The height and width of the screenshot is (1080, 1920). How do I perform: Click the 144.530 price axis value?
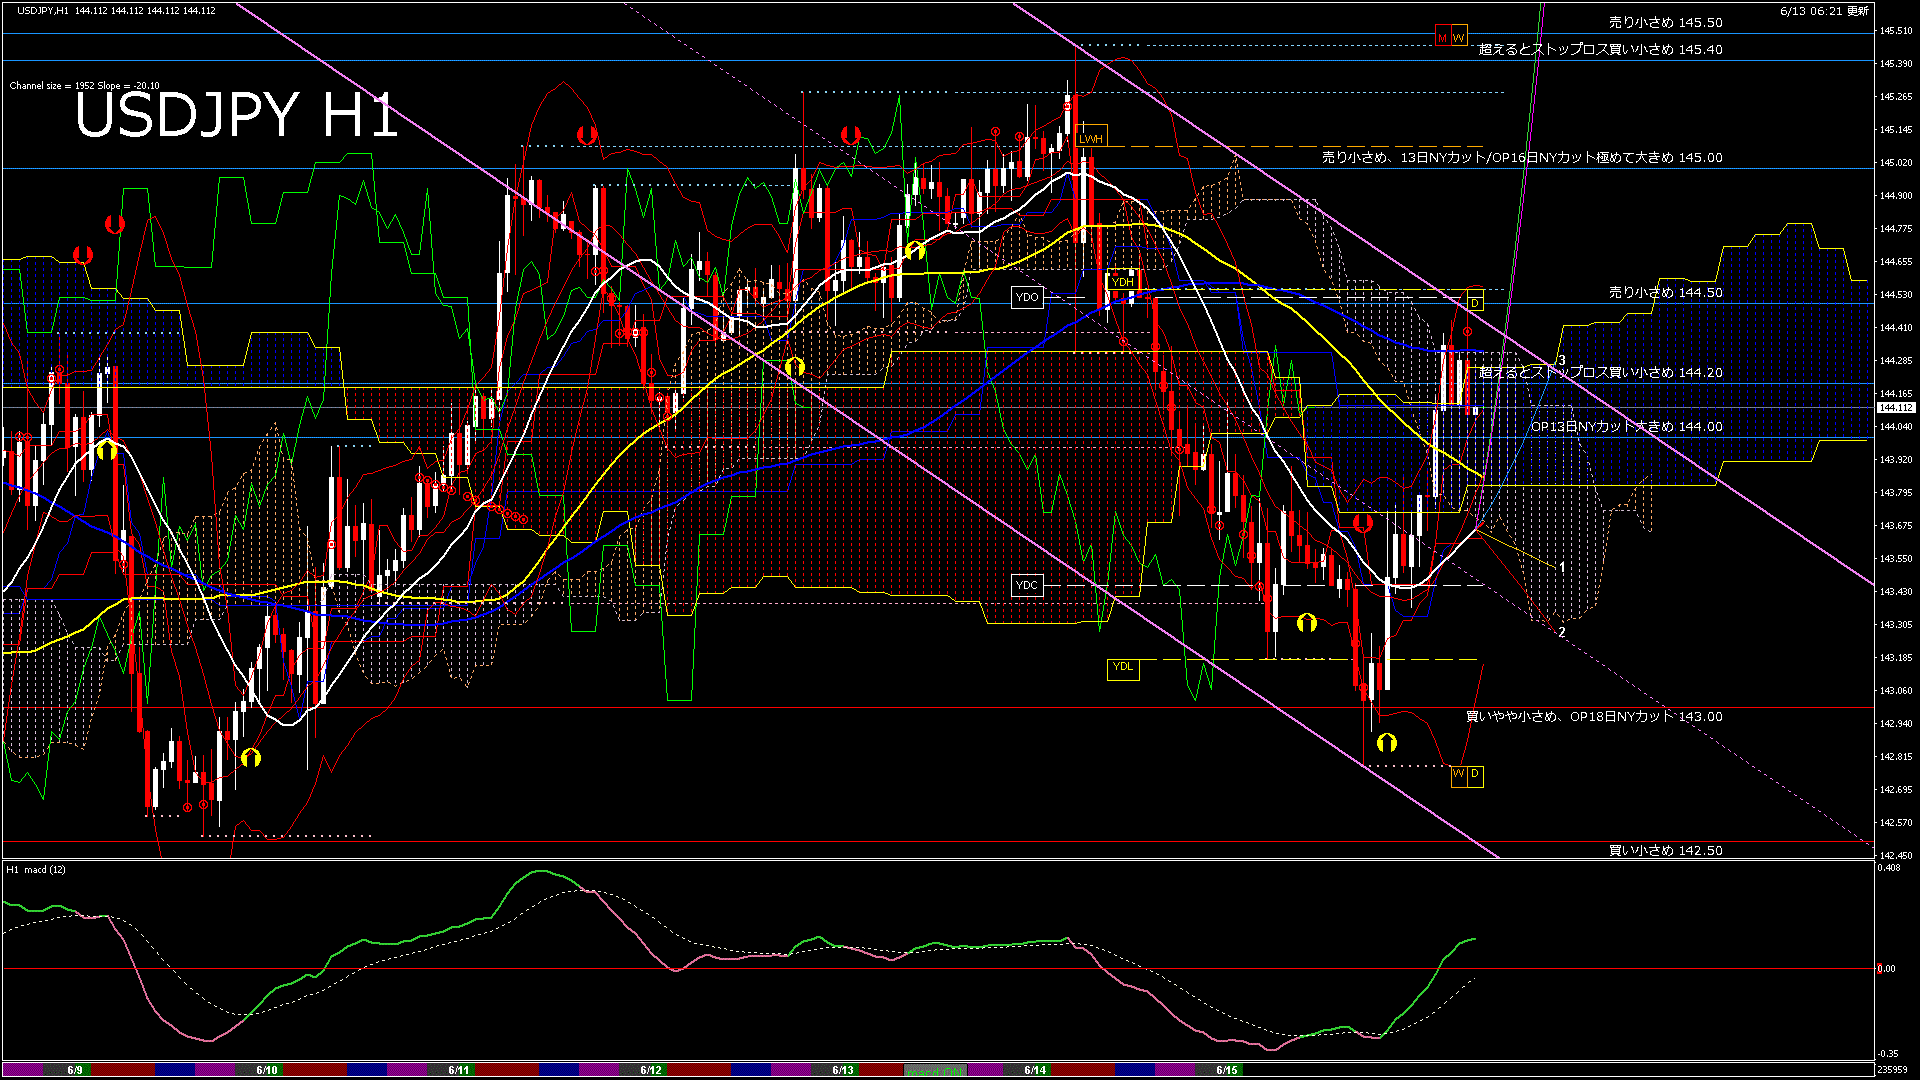point(1896,295)
